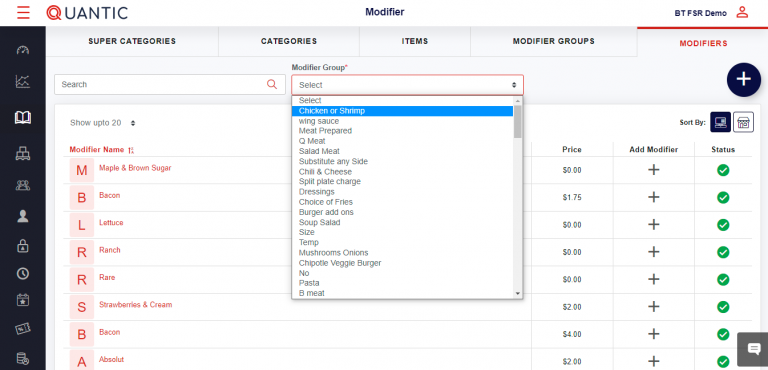This screenshot has height=370, width=768.
Task: Open the discount ticket sidebar icon
Action: tap(23, 329)
